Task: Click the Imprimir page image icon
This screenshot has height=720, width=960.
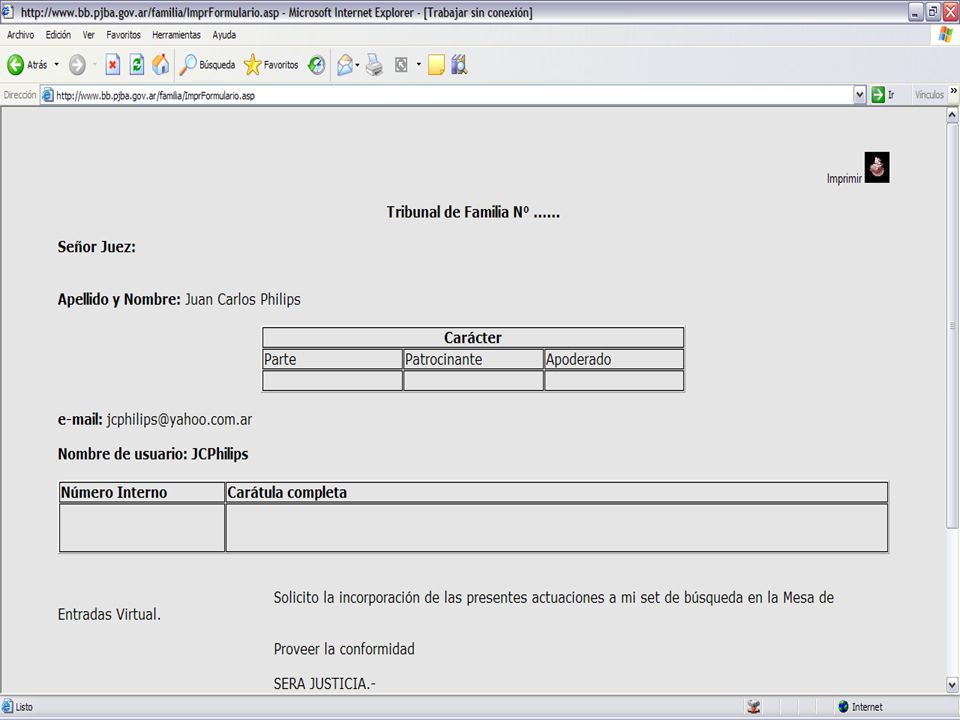Action: 877,167
